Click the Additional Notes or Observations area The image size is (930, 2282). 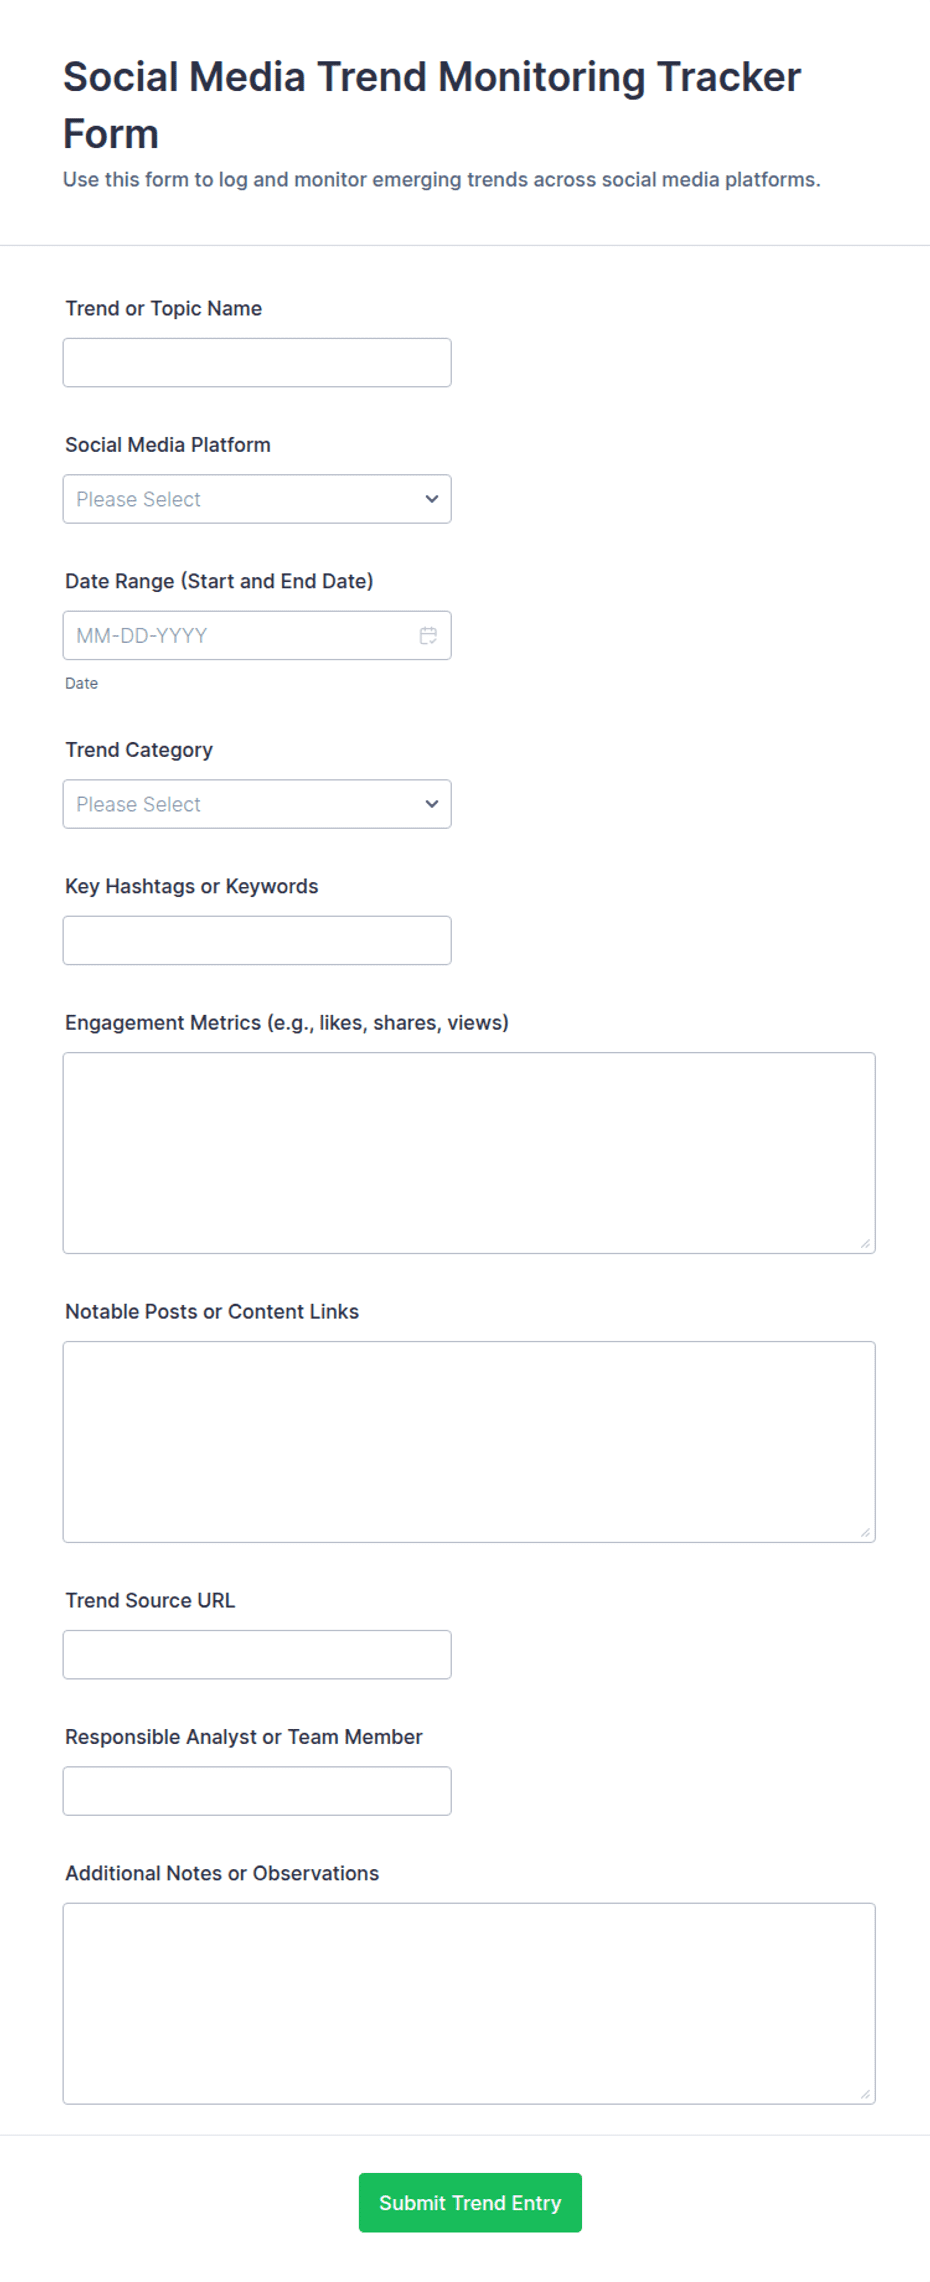click(x=469, y=2004)
